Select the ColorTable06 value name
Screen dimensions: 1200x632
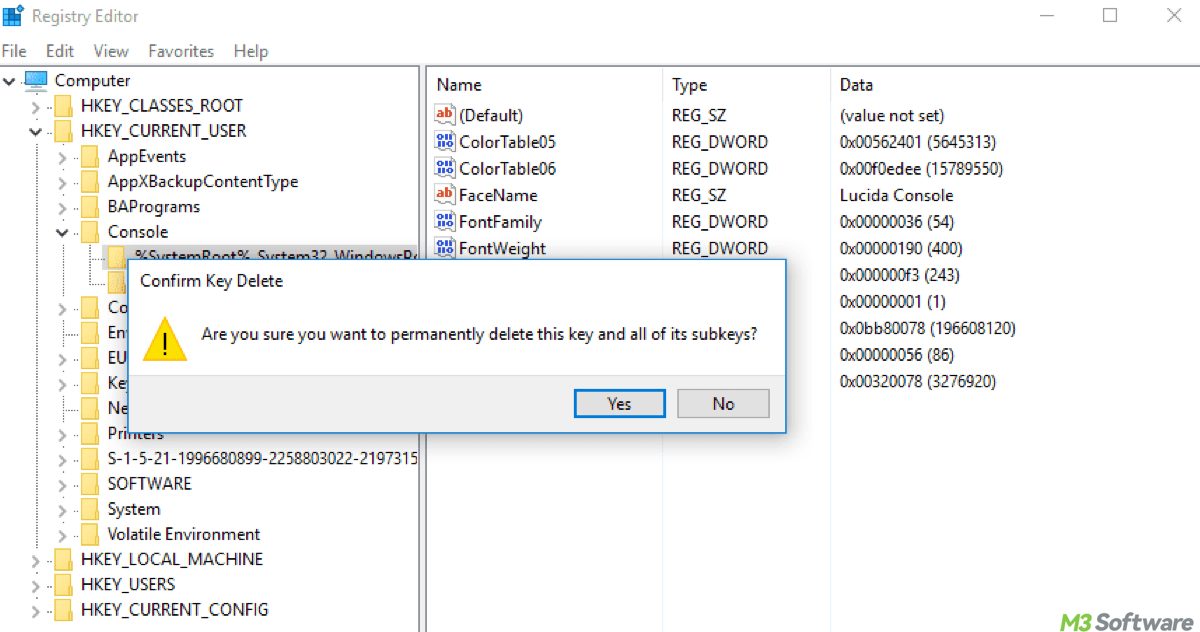[x=507, y=168]
